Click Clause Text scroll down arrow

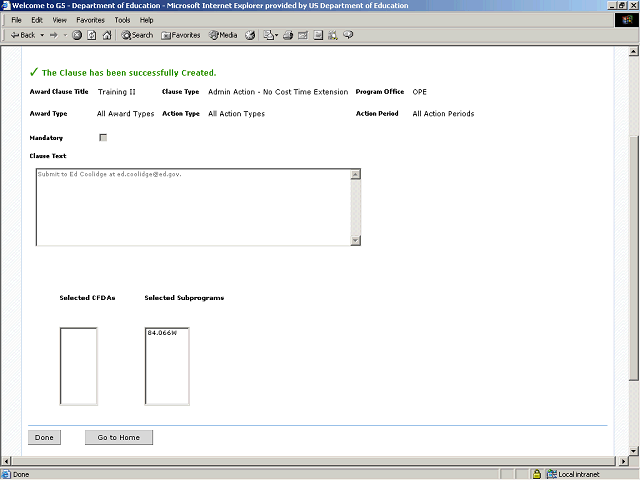click(x=356, y=240)
